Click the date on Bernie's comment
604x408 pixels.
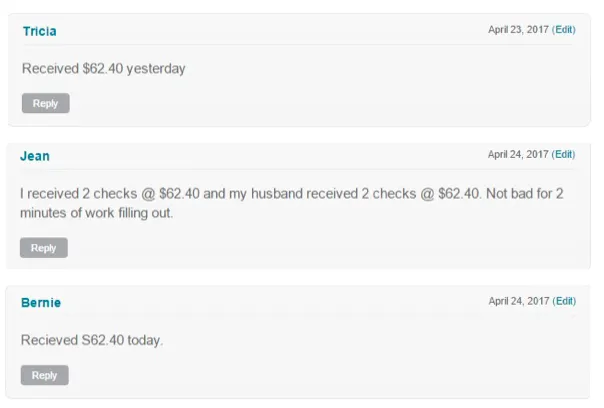point(518,301)
